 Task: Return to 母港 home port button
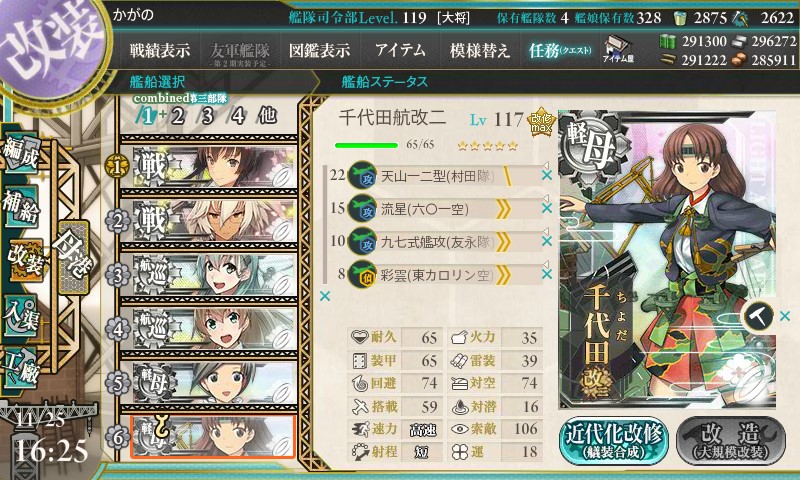click(x=74, y=257)
